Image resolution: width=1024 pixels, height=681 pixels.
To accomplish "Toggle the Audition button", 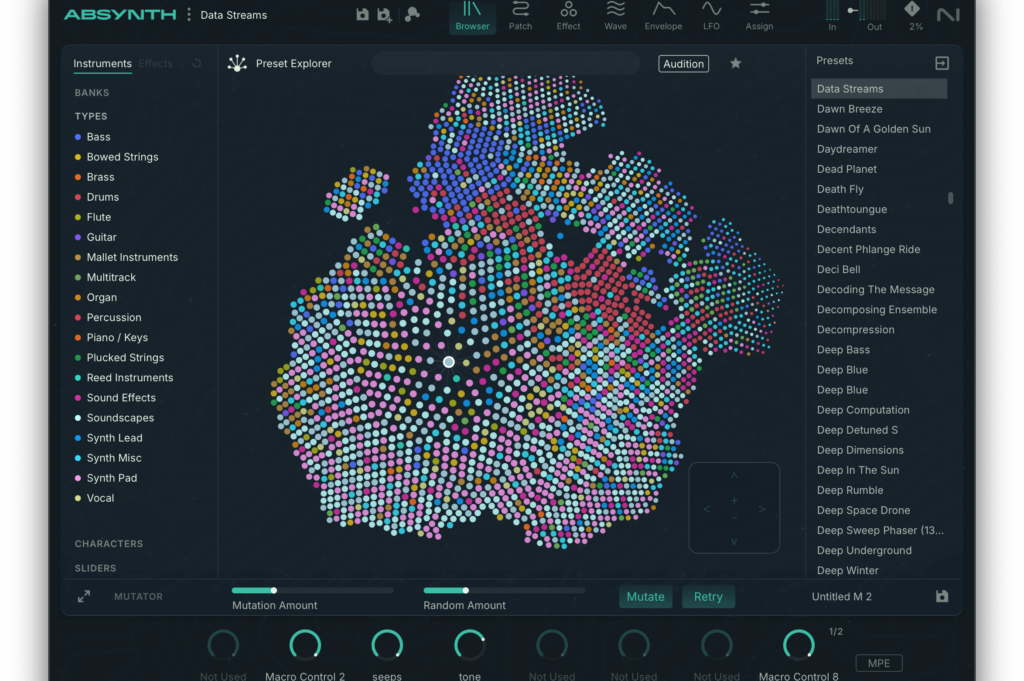I will (x=683, y=64).
